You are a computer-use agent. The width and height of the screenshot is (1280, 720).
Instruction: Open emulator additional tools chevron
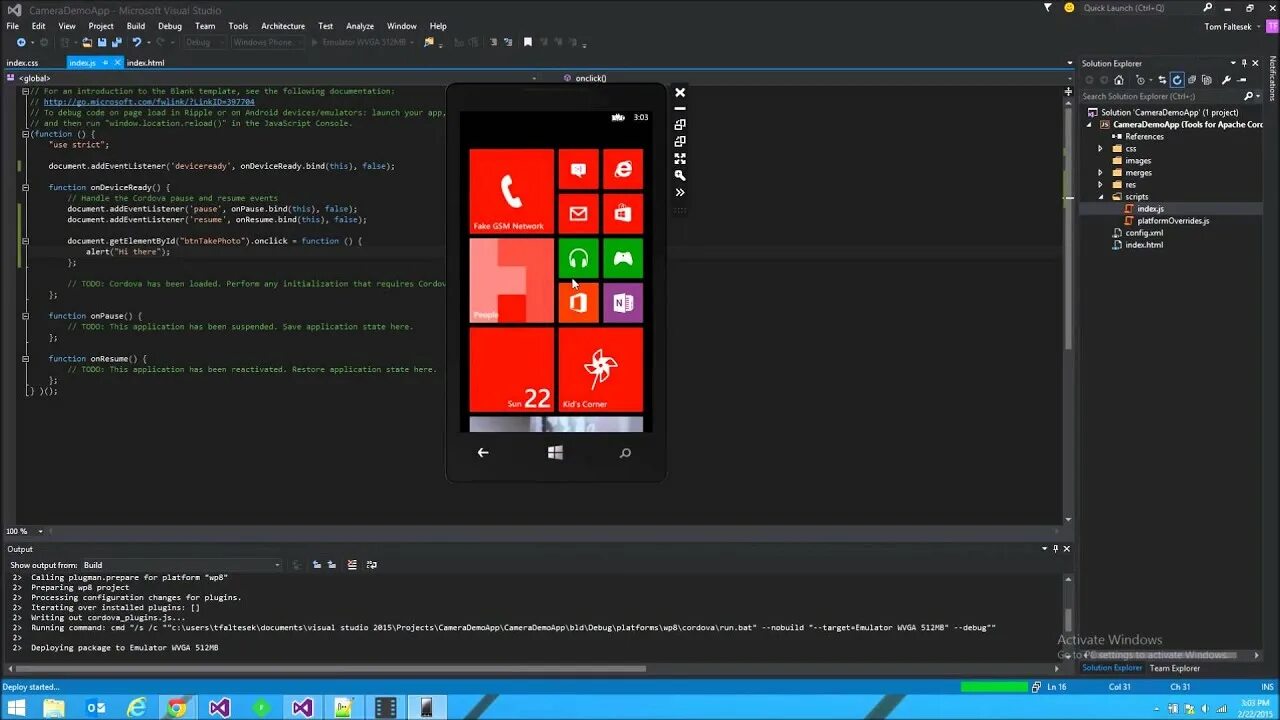tap(680, 192)
